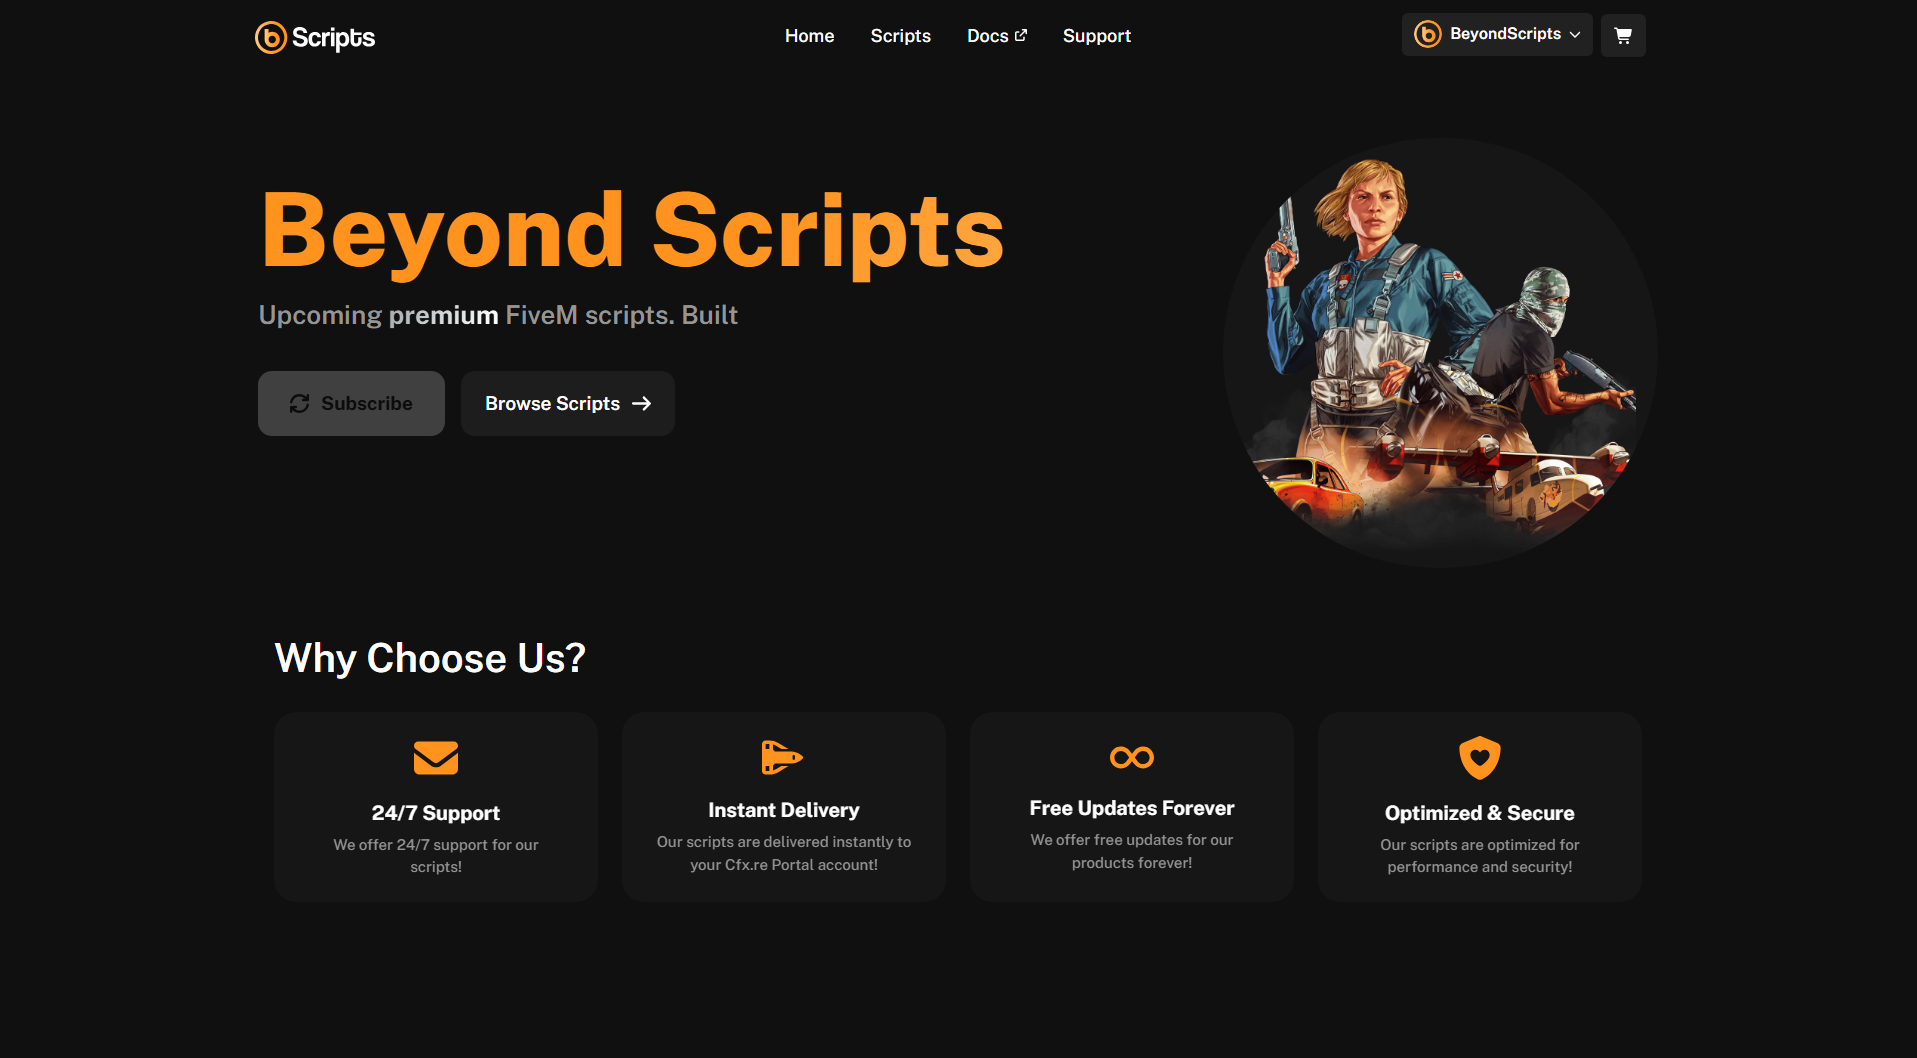Open the Support page
Image resolution: width=1917 pixels, height=1058 pixels.
point(1096,36)
